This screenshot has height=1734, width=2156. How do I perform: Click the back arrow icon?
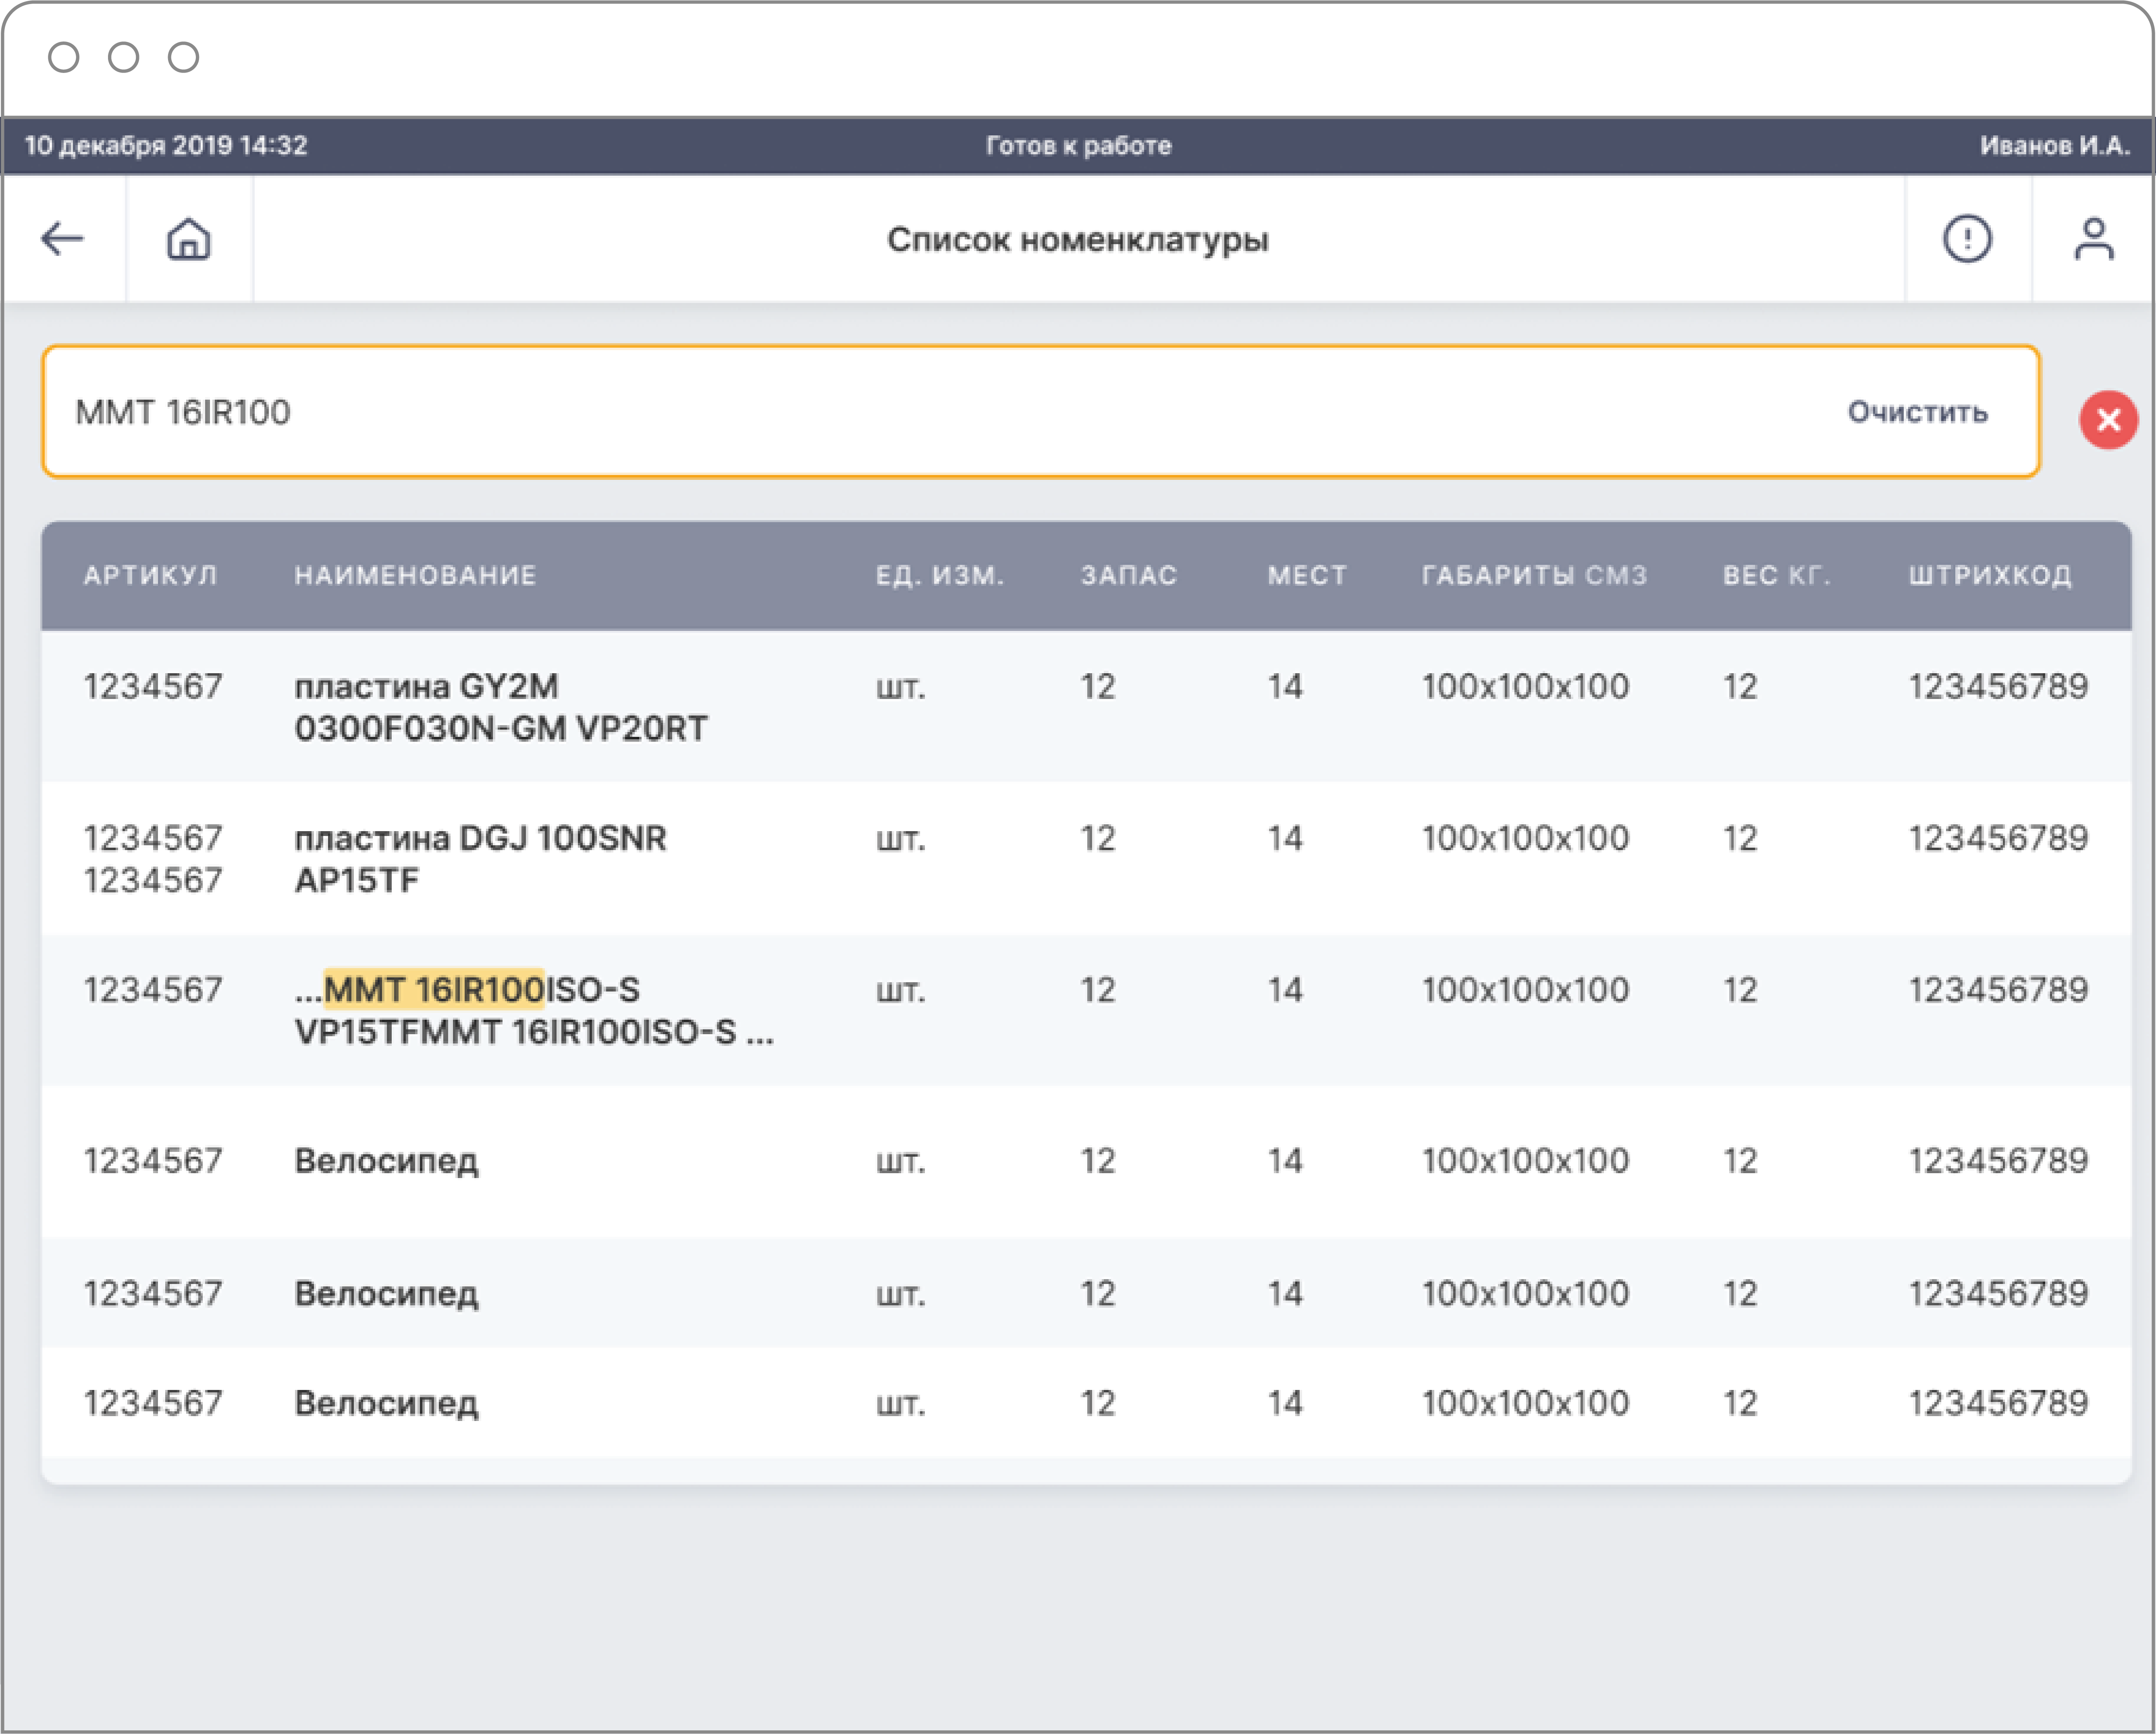coord(62,239)
